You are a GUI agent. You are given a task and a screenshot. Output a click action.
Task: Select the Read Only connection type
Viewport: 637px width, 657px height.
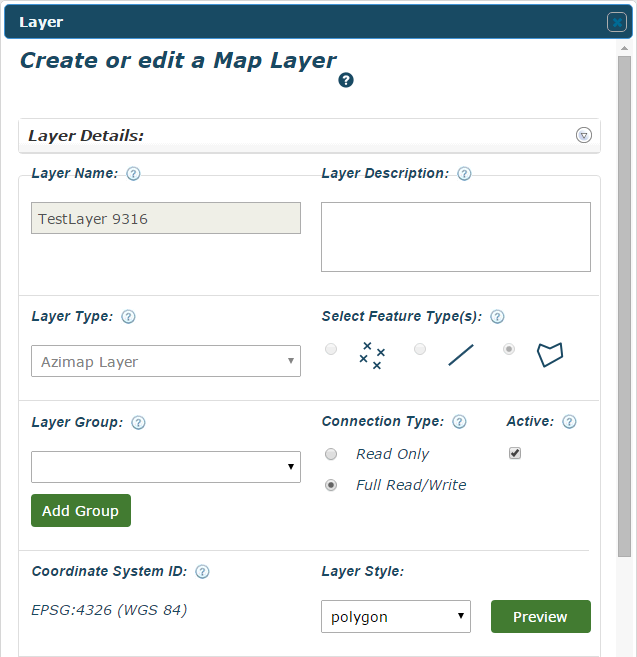(x=331, y=454)
